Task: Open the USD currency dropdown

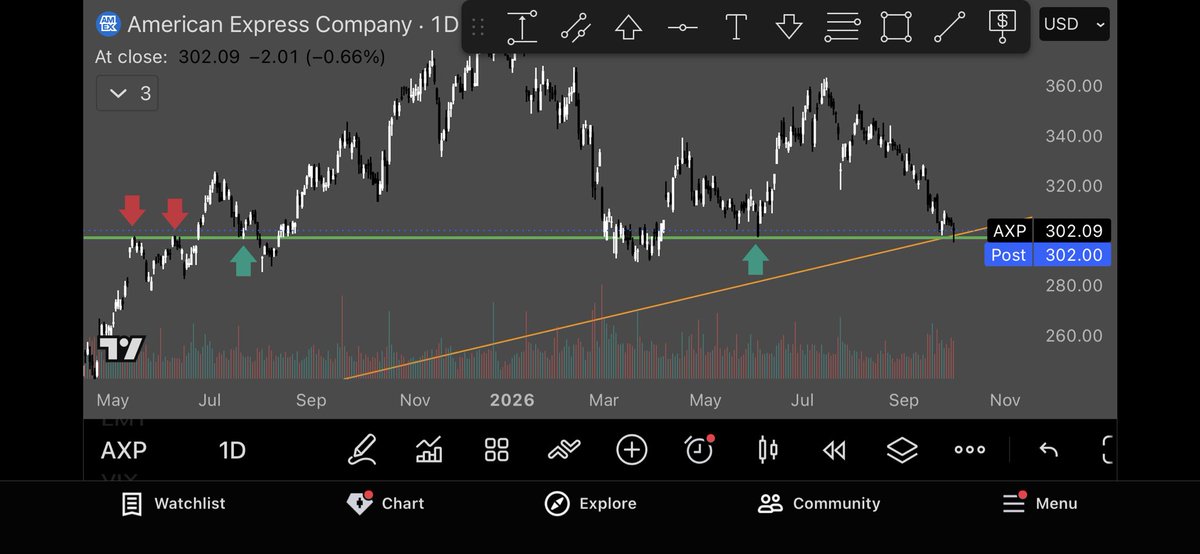Action: click(1075, 24)
